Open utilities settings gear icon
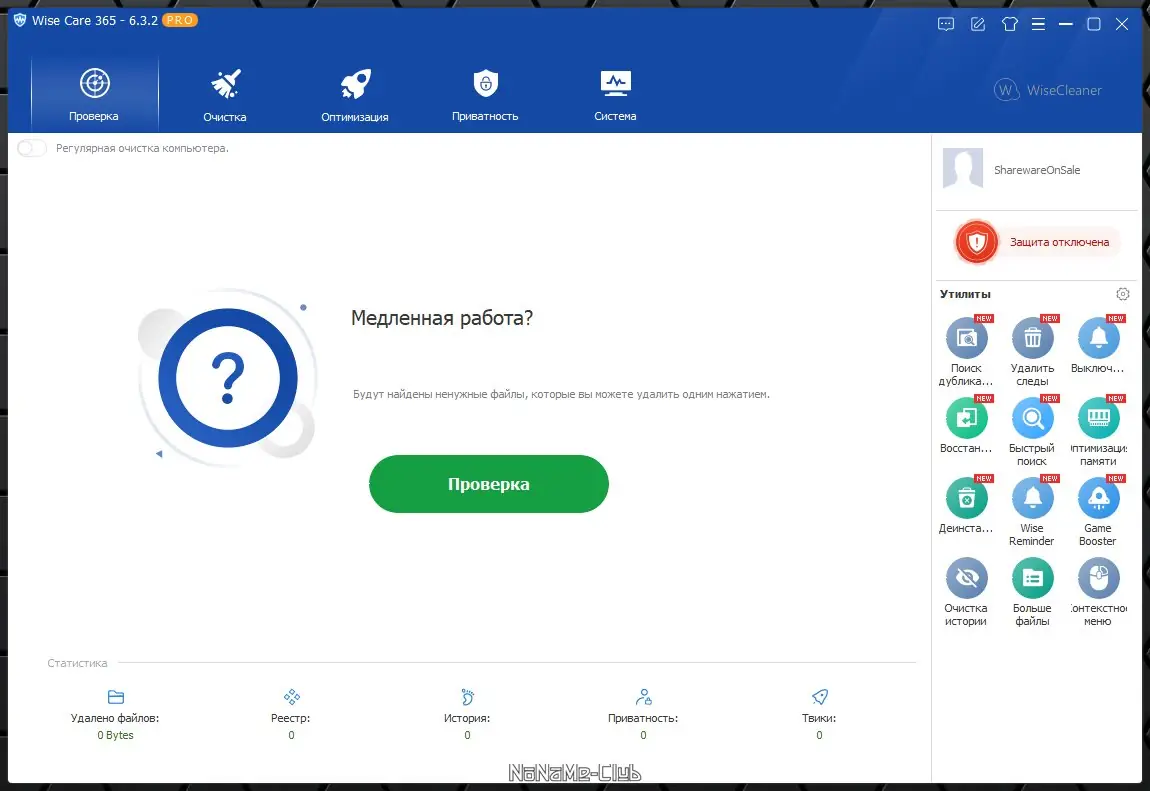Viewport: 1150px width, 791px height. [1122, 293]
